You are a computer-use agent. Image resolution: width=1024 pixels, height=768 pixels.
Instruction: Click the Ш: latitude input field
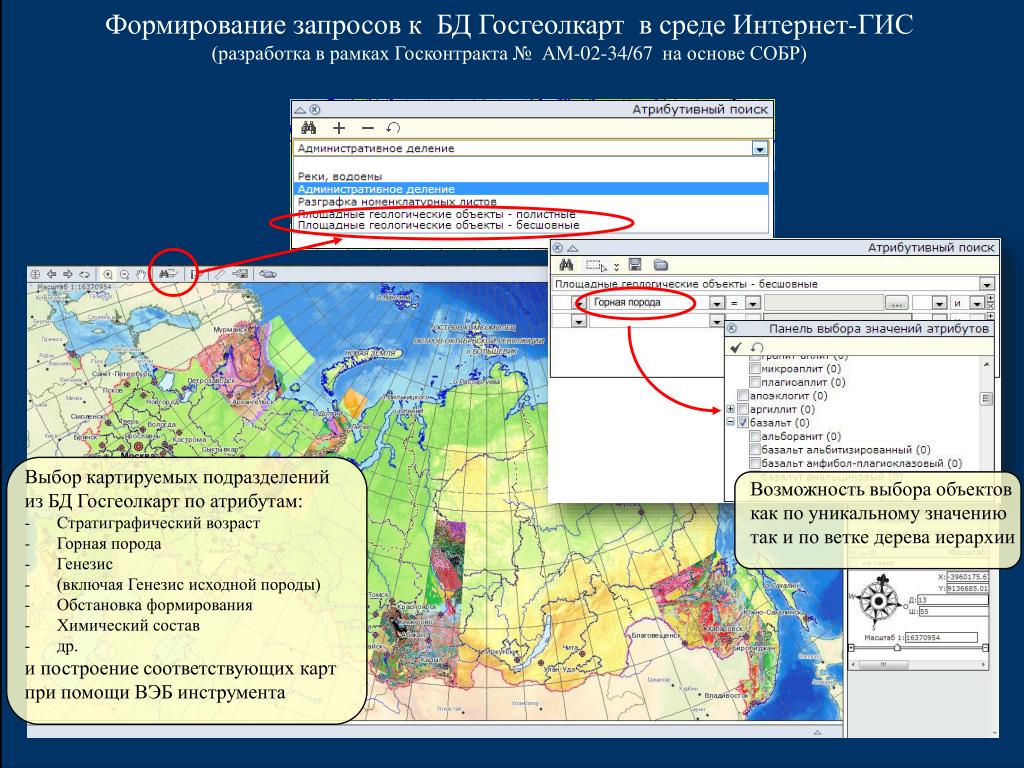tap(953, 611)
